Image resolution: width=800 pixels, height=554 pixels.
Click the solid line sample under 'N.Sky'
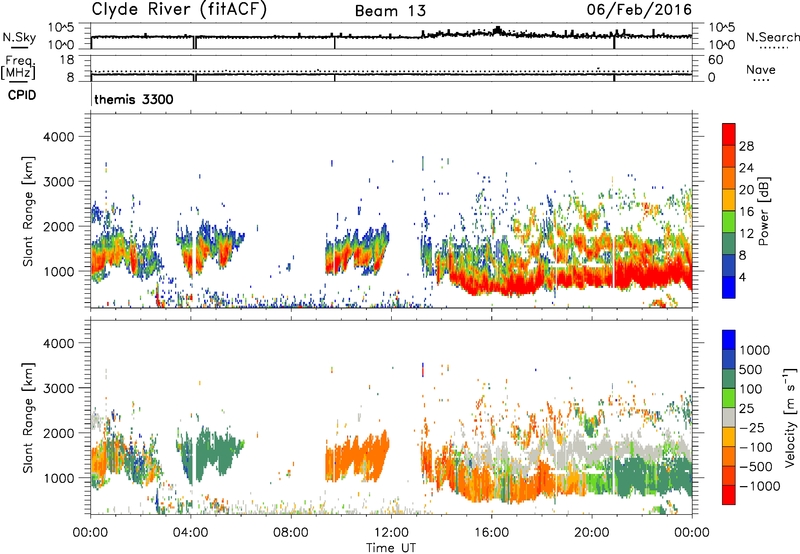(x=19, y=47)
